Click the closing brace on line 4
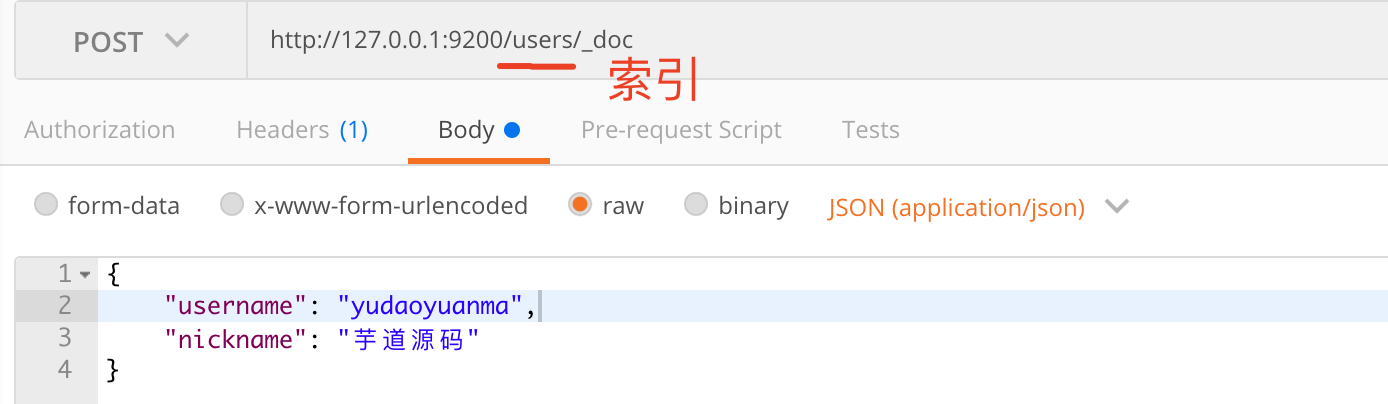1388x404 pixels. tap(113, 370)
